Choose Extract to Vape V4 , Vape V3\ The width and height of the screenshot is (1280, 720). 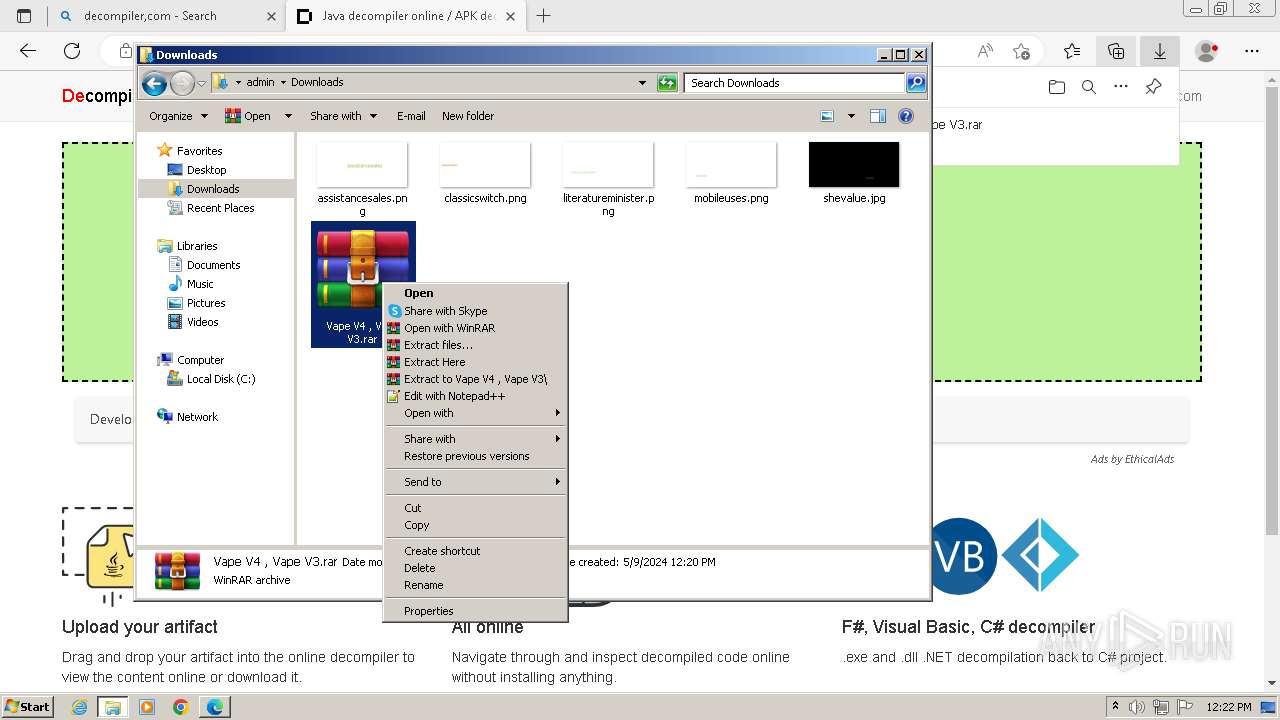pos(476,379)
